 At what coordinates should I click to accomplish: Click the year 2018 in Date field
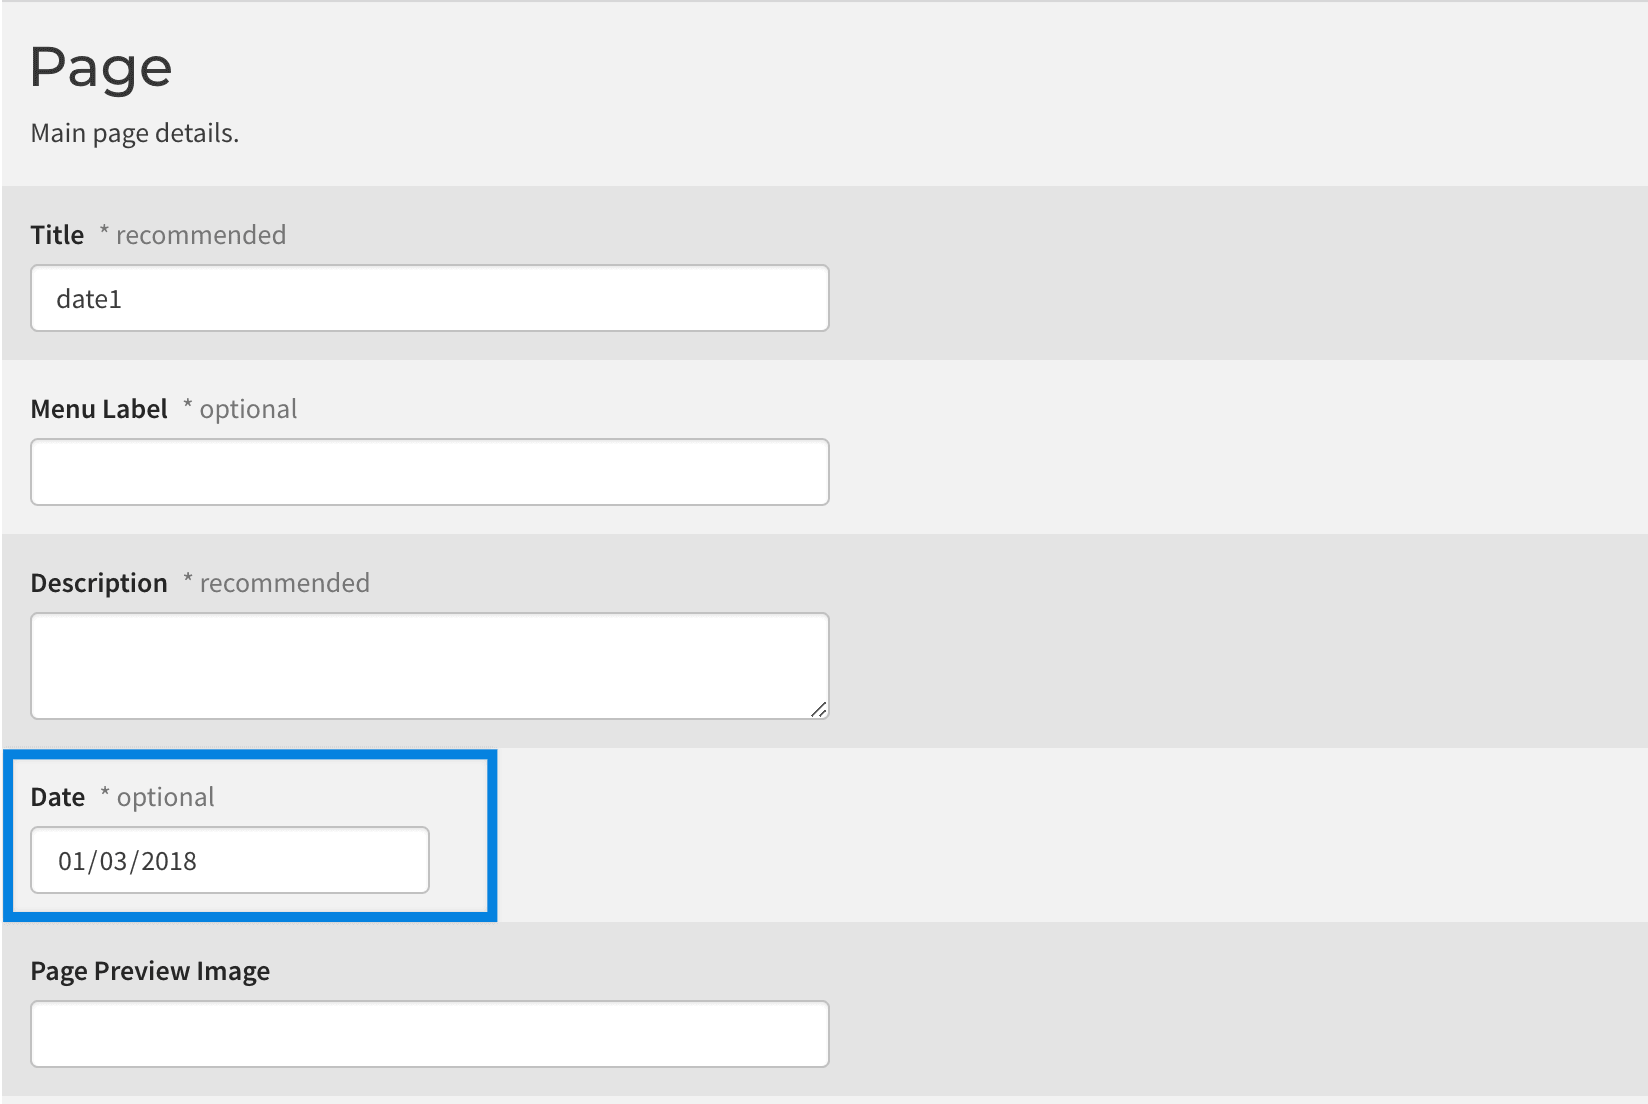point(169,861)
